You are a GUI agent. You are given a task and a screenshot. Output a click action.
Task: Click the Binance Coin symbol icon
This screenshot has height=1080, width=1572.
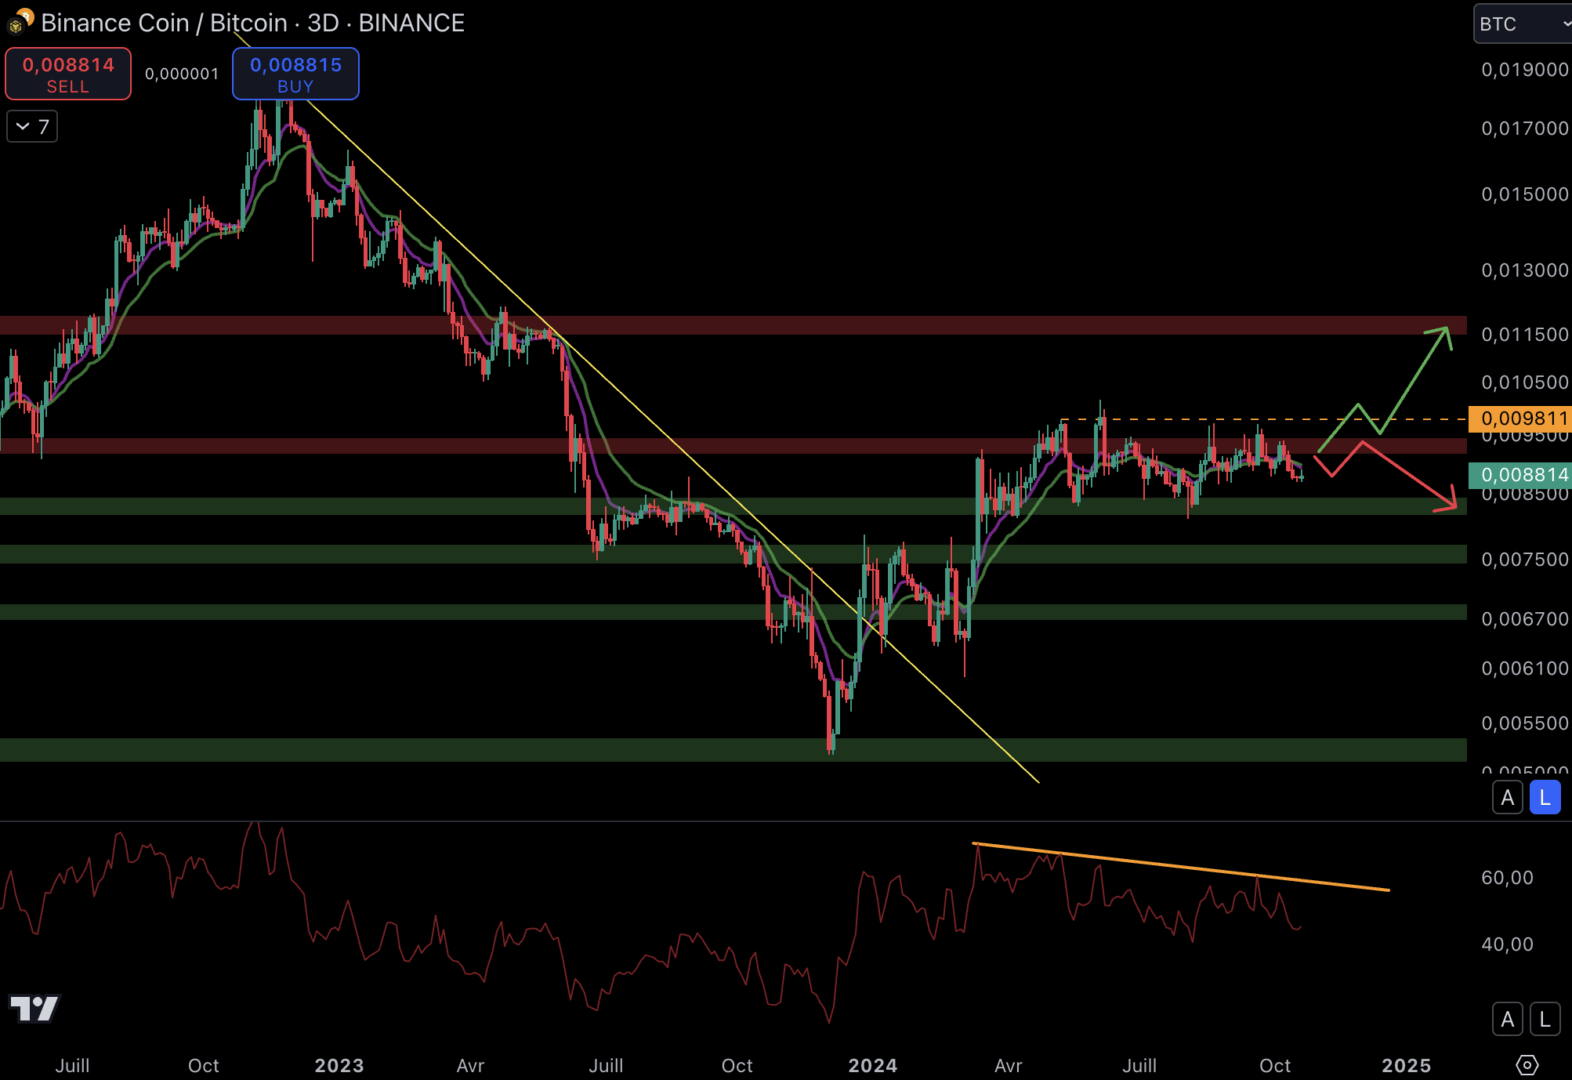coord(20,22)
